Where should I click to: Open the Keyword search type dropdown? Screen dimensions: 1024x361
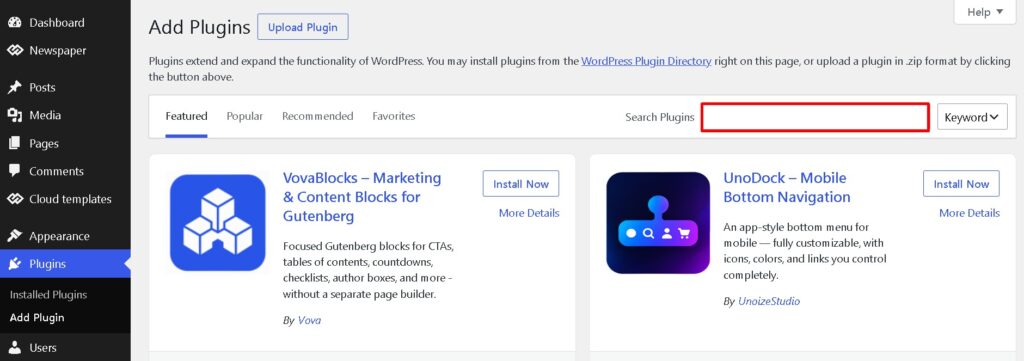click(972, 117)
